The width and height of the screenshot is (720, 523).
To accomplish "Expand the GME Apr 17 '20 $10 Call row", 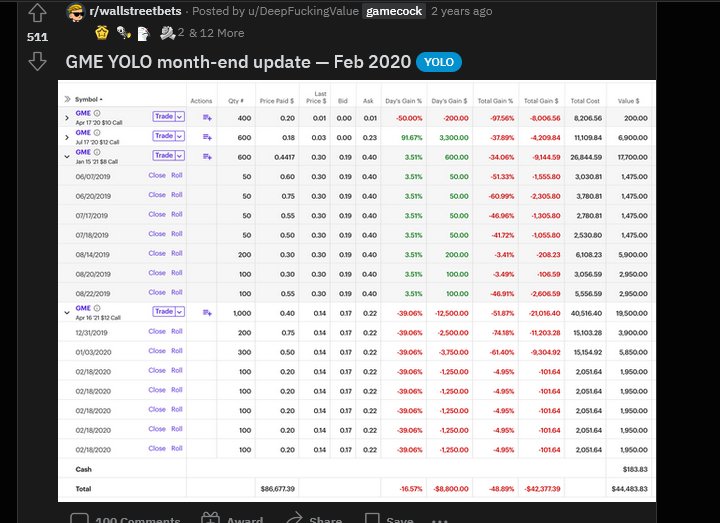I will pos(67,118).
